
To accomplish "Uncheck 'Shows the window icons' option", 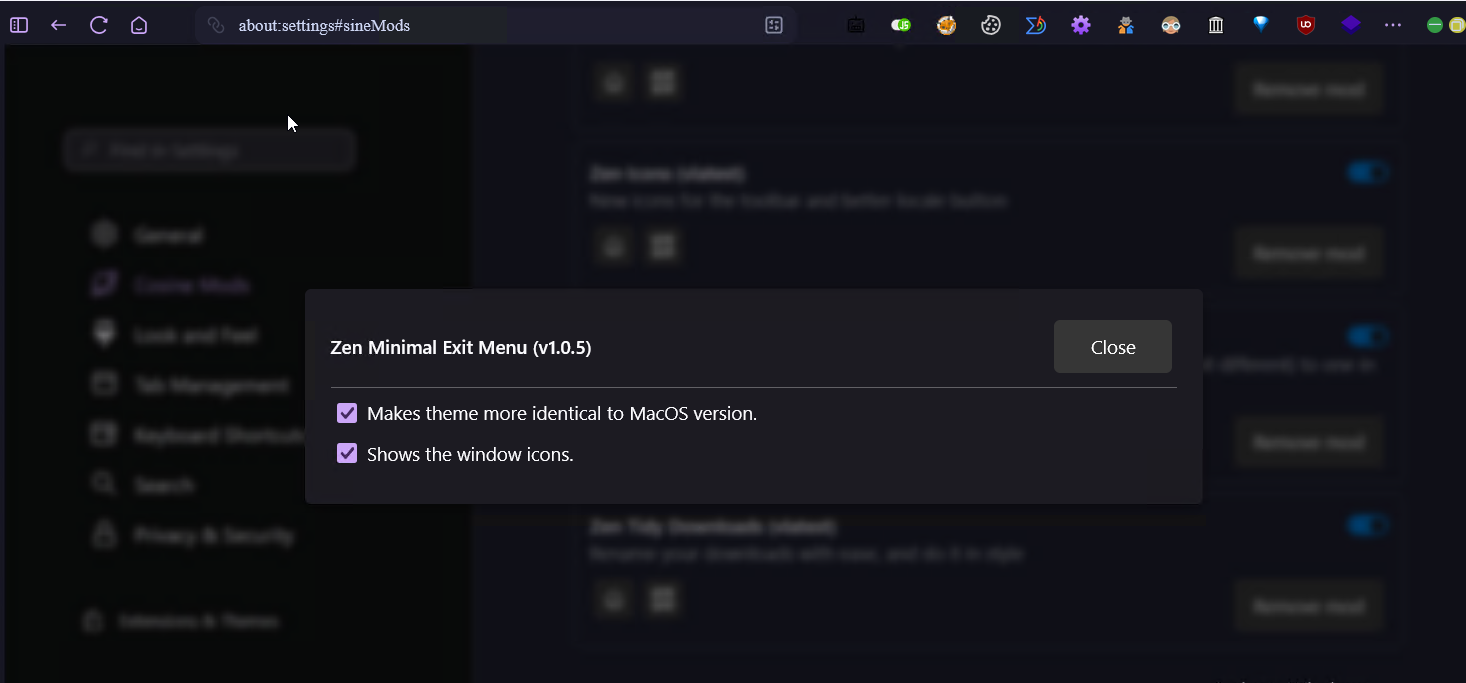I will pyautogui.click(x=347, y=454).
